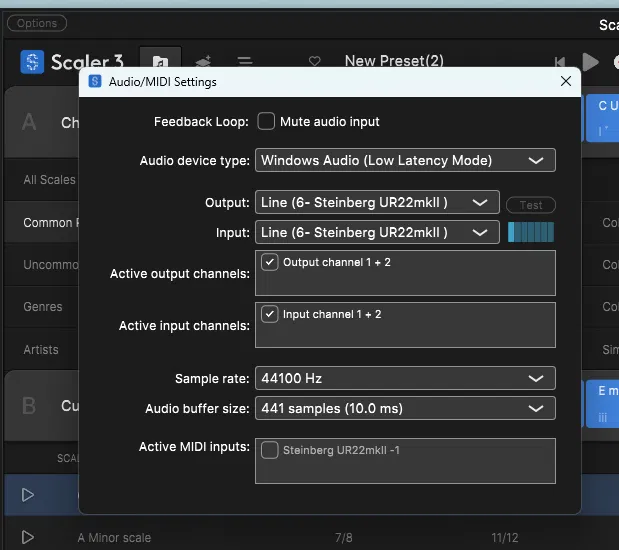
Task: Click the skip to start icon
Action: click(x=560, y=62)
